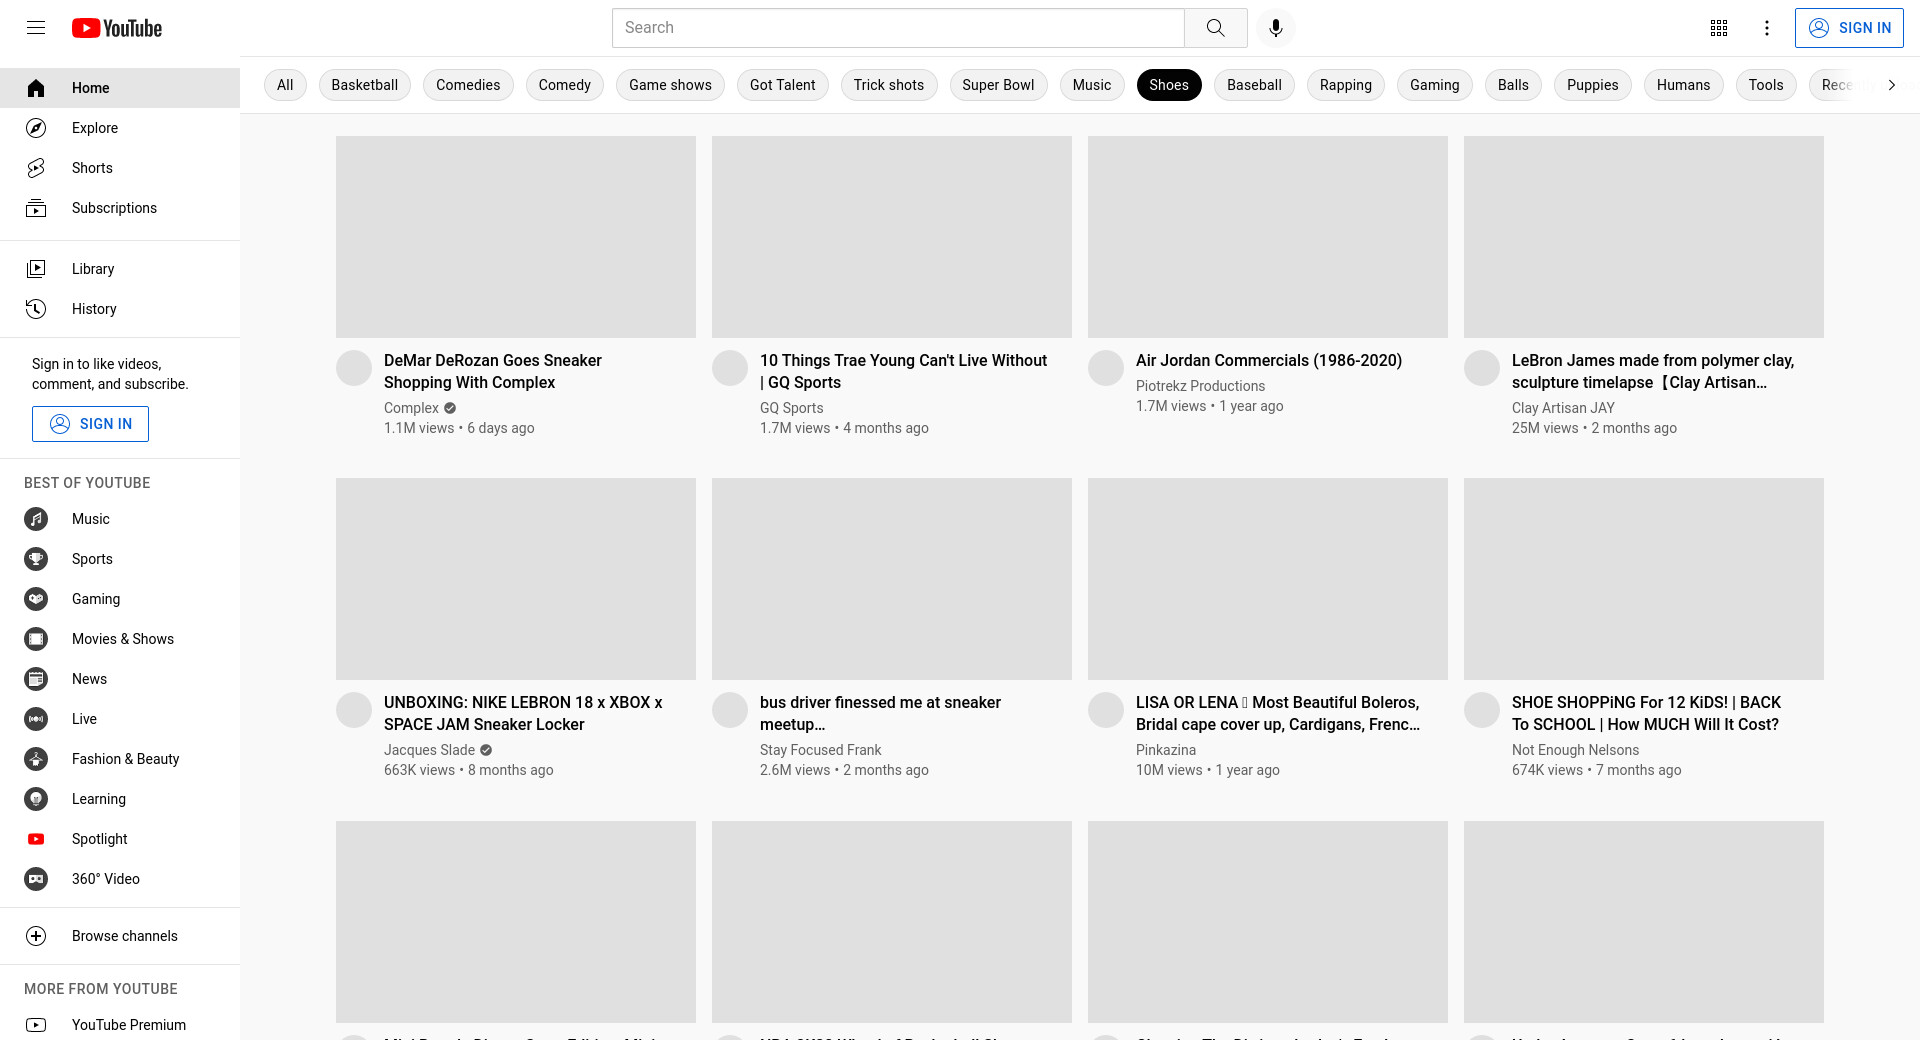
Task: Select the Rapping chip
Action: point(1346,85)
